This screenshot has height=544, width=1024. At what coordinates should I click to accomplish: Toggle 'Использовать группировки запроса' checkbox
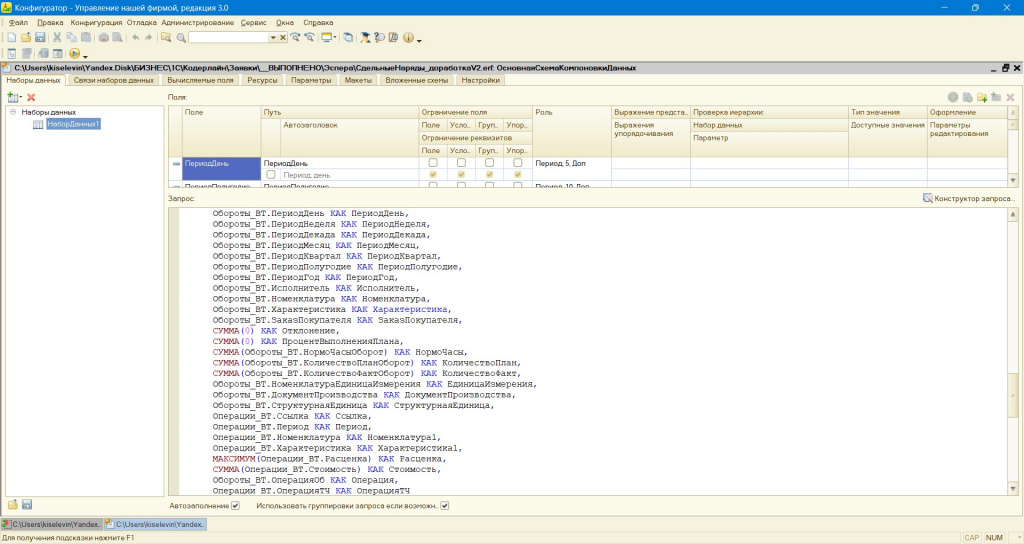(444, 505)
